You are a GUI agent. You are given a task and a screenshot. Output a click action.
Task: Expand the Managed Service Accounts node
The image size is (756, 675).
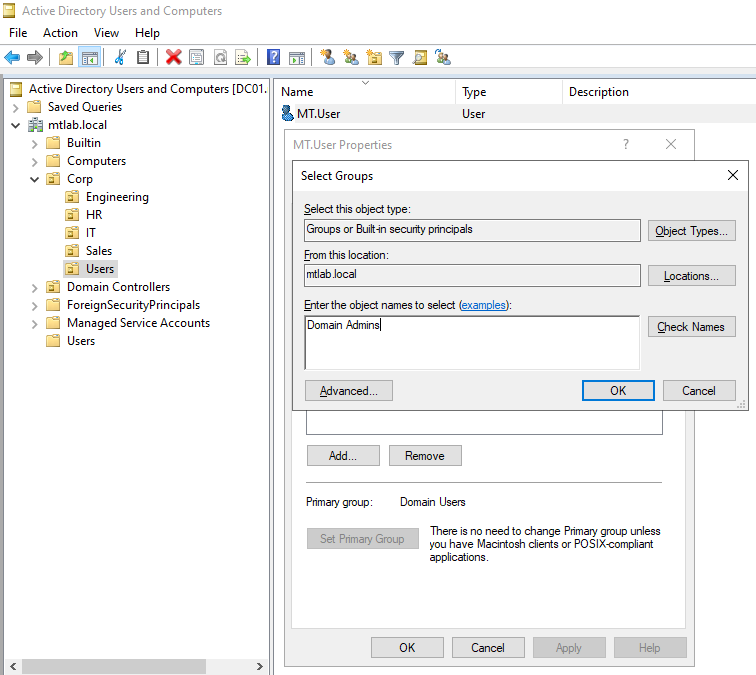point(34,324)
